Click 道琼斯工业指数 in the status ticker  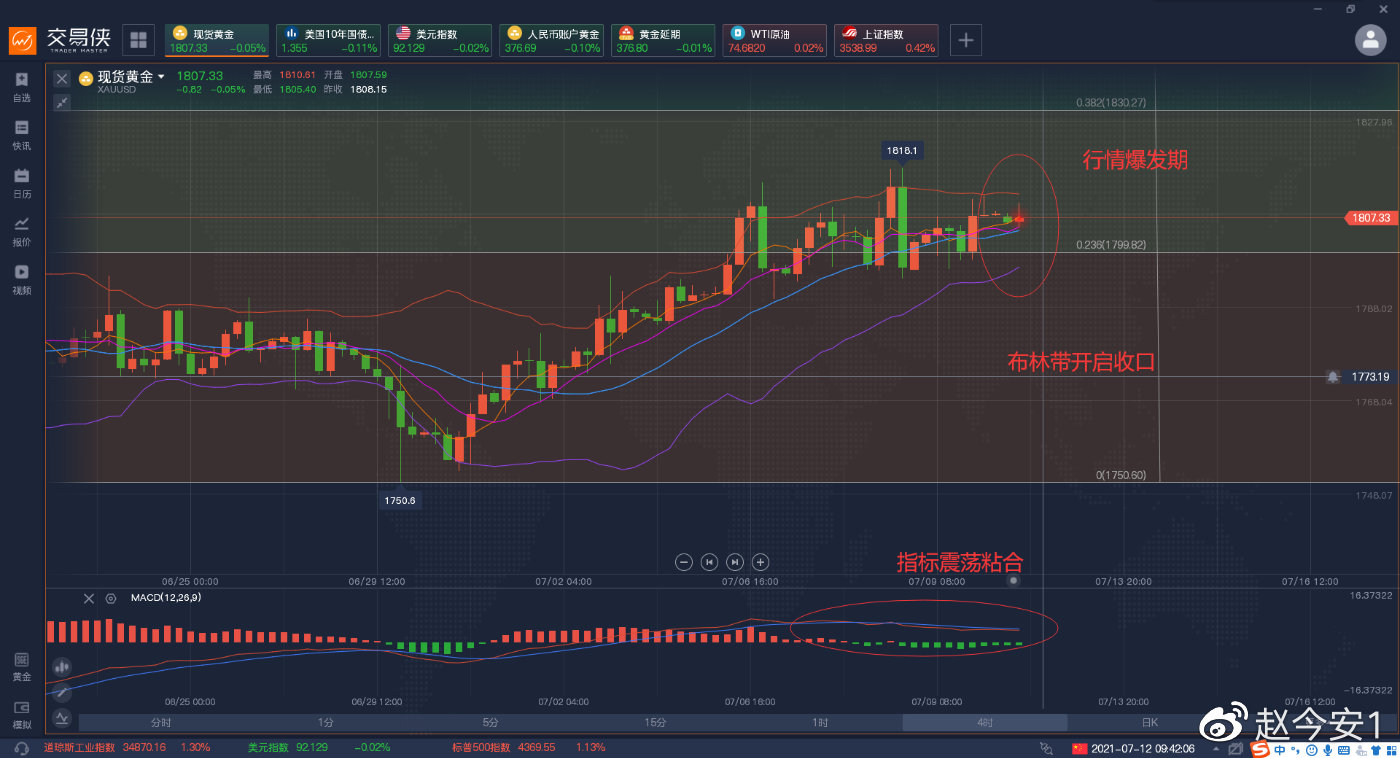point(80,747)
